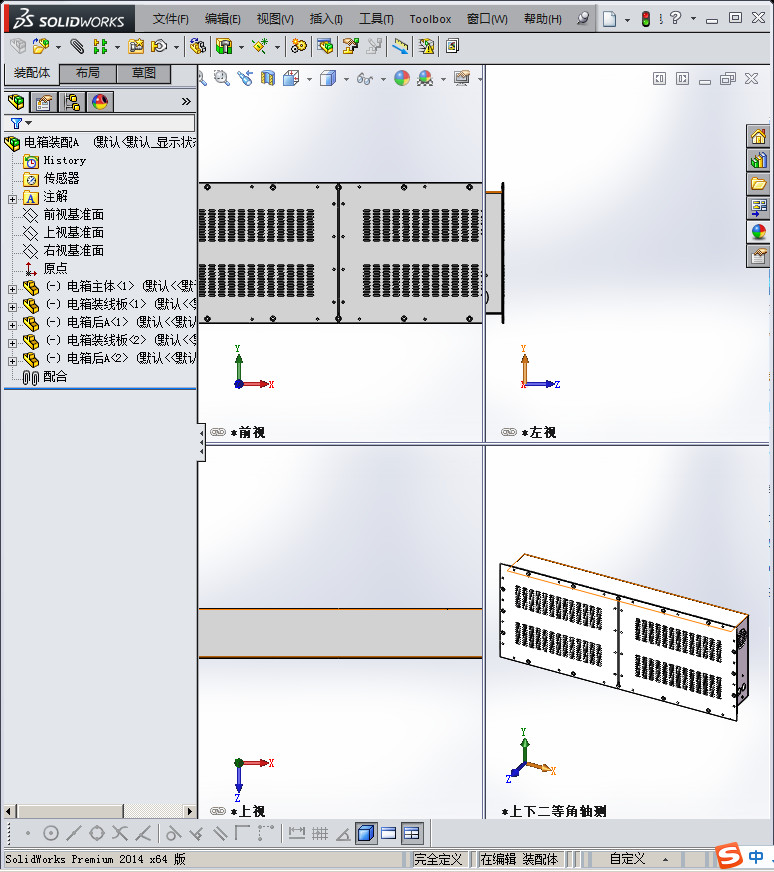Screen dimensions: 774x872
Task: Open the FeatureManager design tree tab
Action: (17, 102)
